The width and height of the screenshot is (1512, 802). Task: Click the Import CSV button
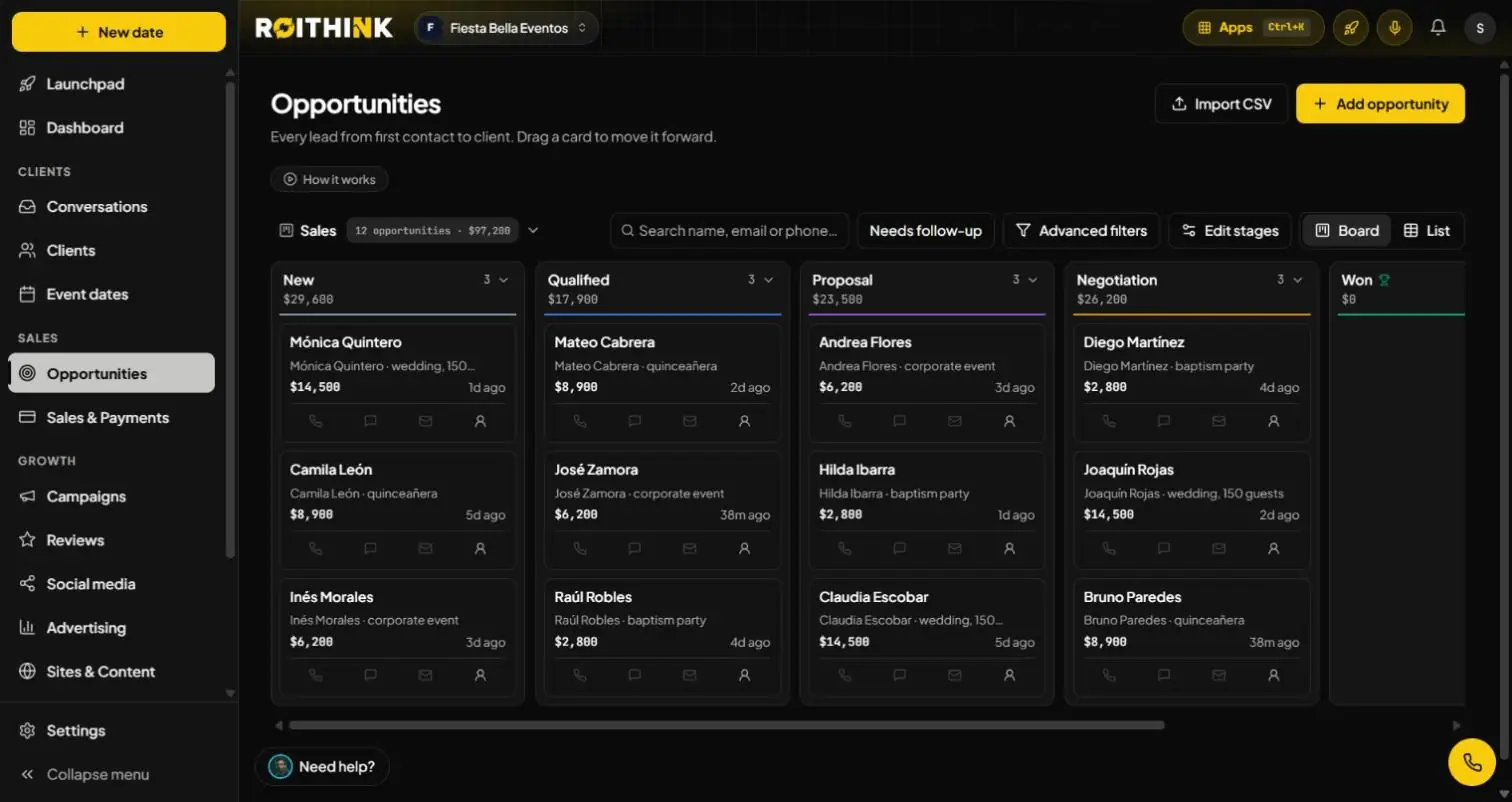(x=1221, y=104)
